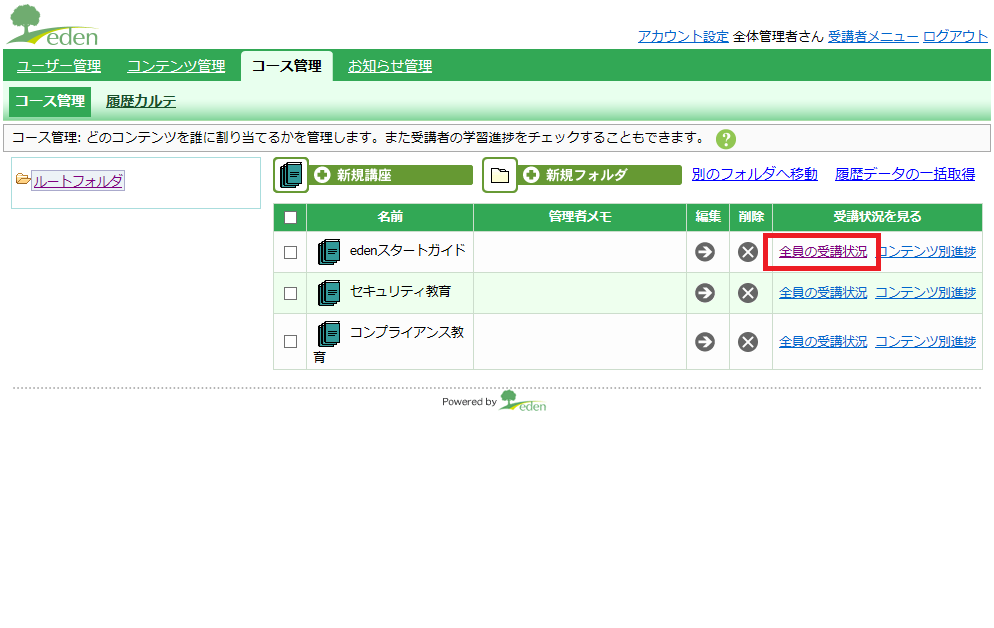994x628 pixels.
Task: Check the edenスタートガイド row checkbox
Action: pyautogui.click(x=290, y=252)
